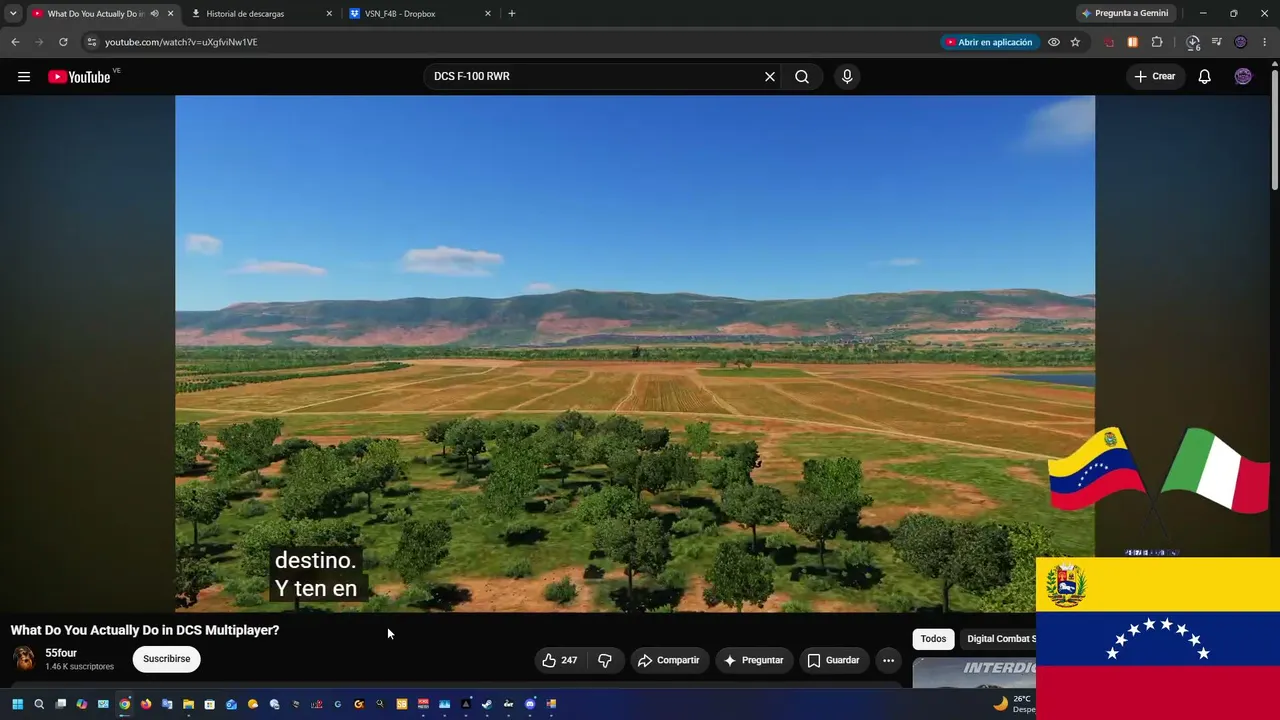Open Chrome extensions puzzle icon

(x=1157, y=42)
